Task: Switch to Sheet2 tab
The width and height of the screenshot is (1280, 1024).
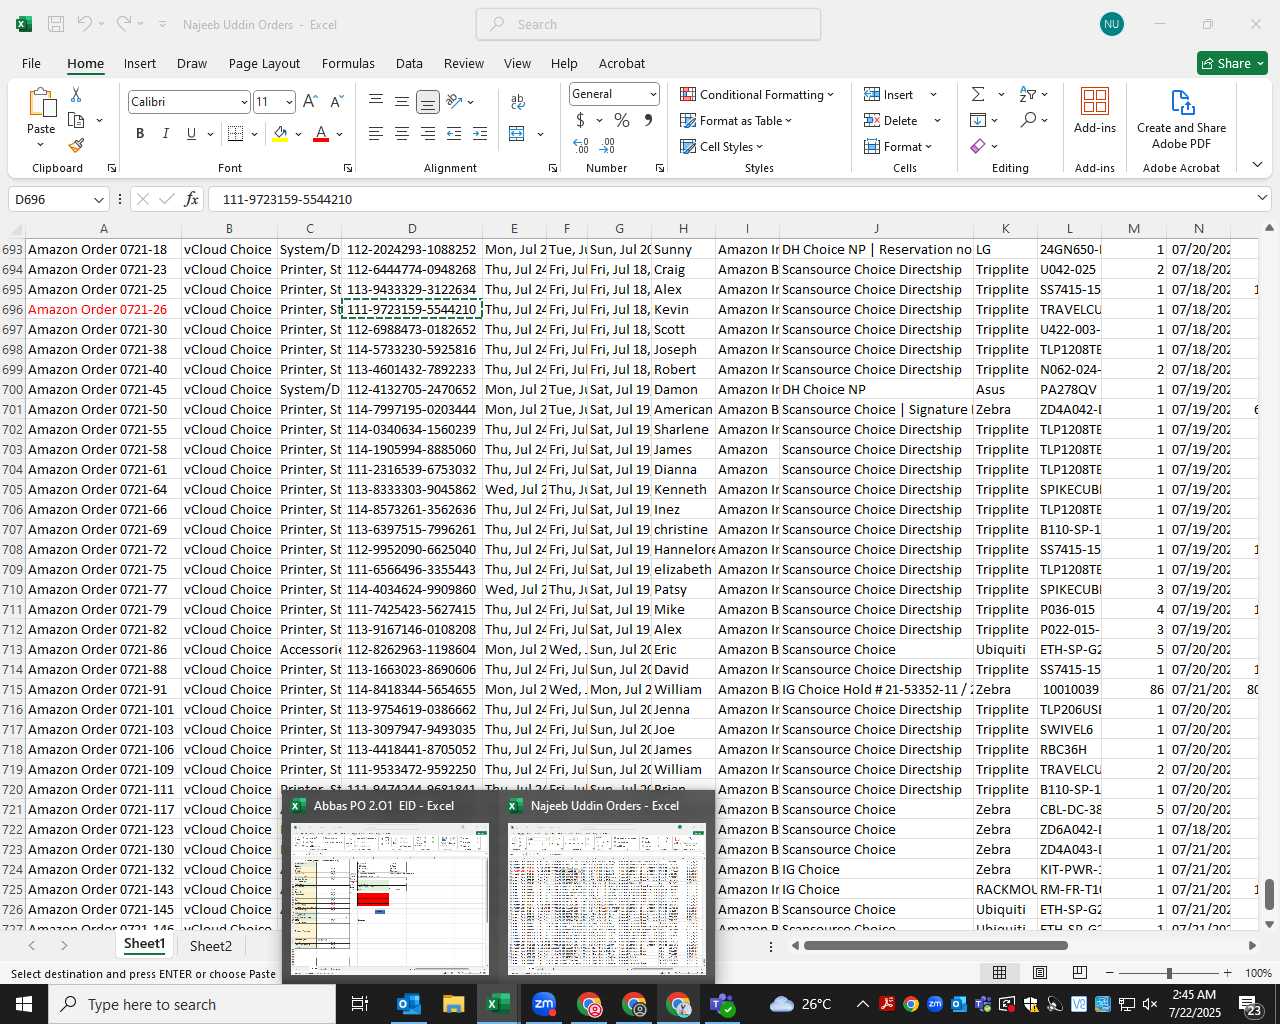Action: pyautogui.click(x=211, y=945)
